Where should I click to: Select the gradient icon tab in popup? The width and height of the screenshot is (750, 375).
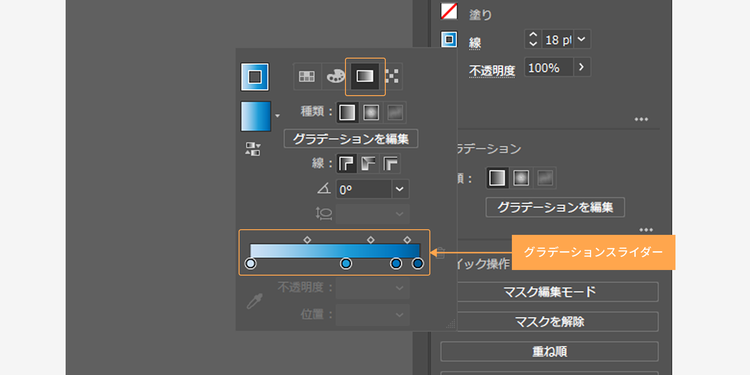(365, 77)
